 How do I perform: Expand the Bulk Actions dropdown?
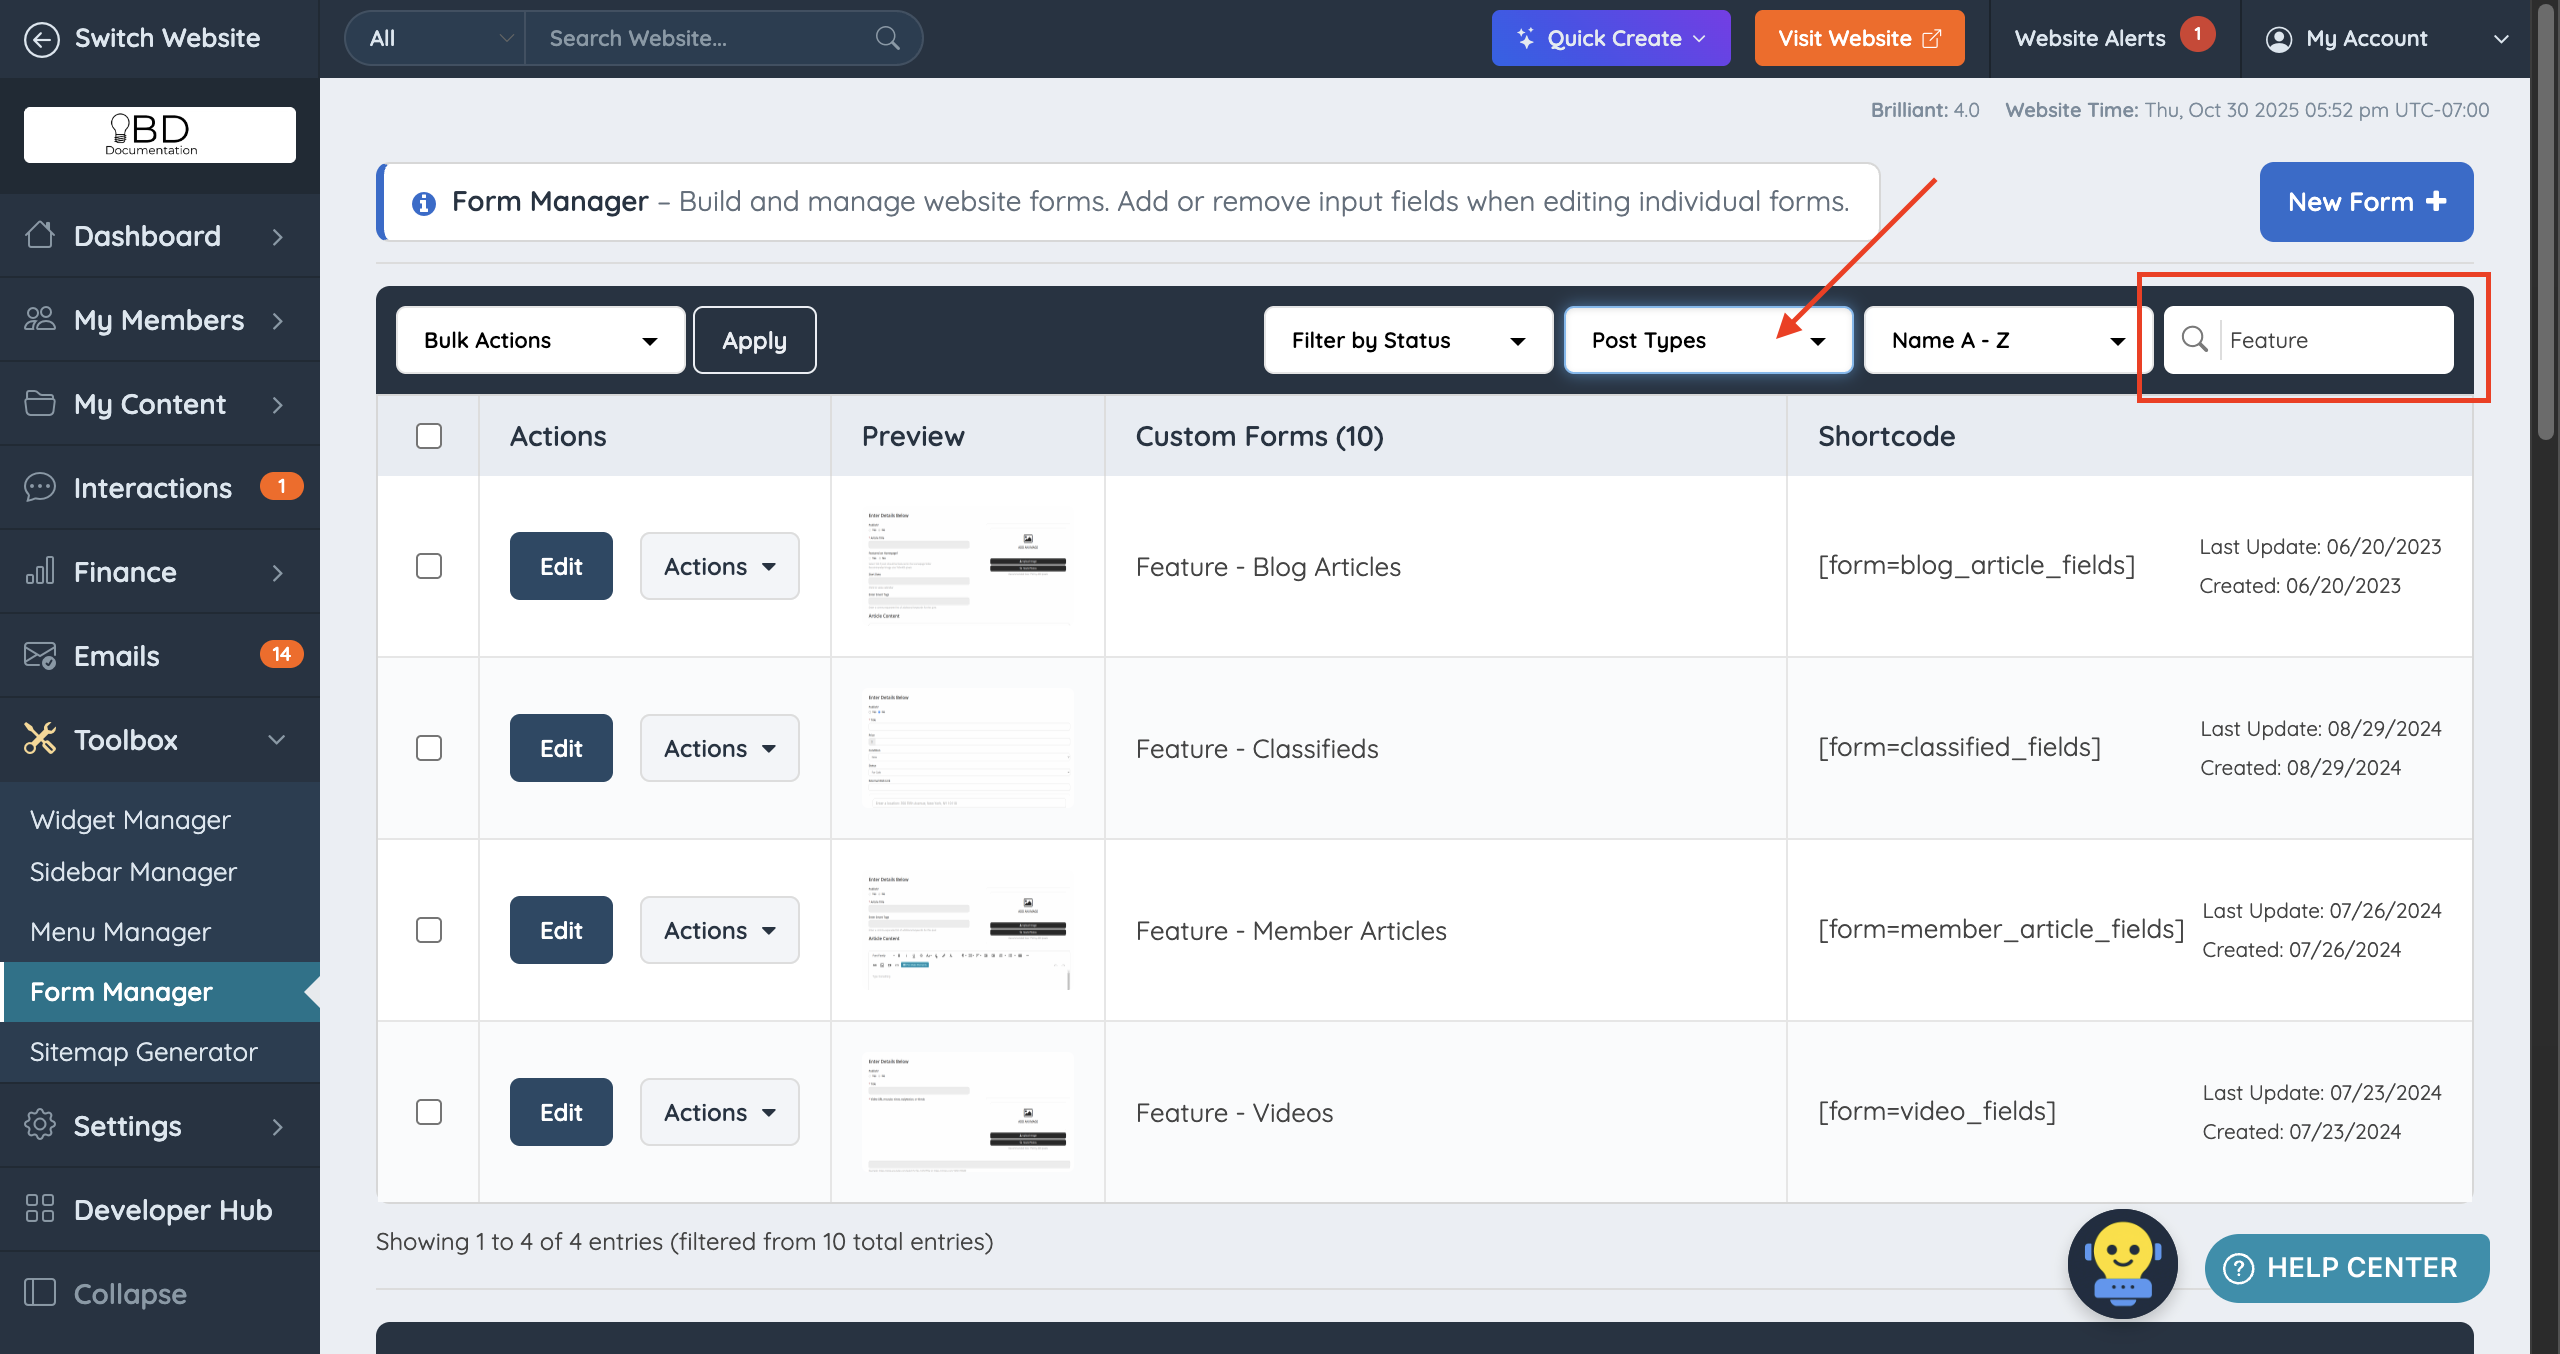point(540,341)
